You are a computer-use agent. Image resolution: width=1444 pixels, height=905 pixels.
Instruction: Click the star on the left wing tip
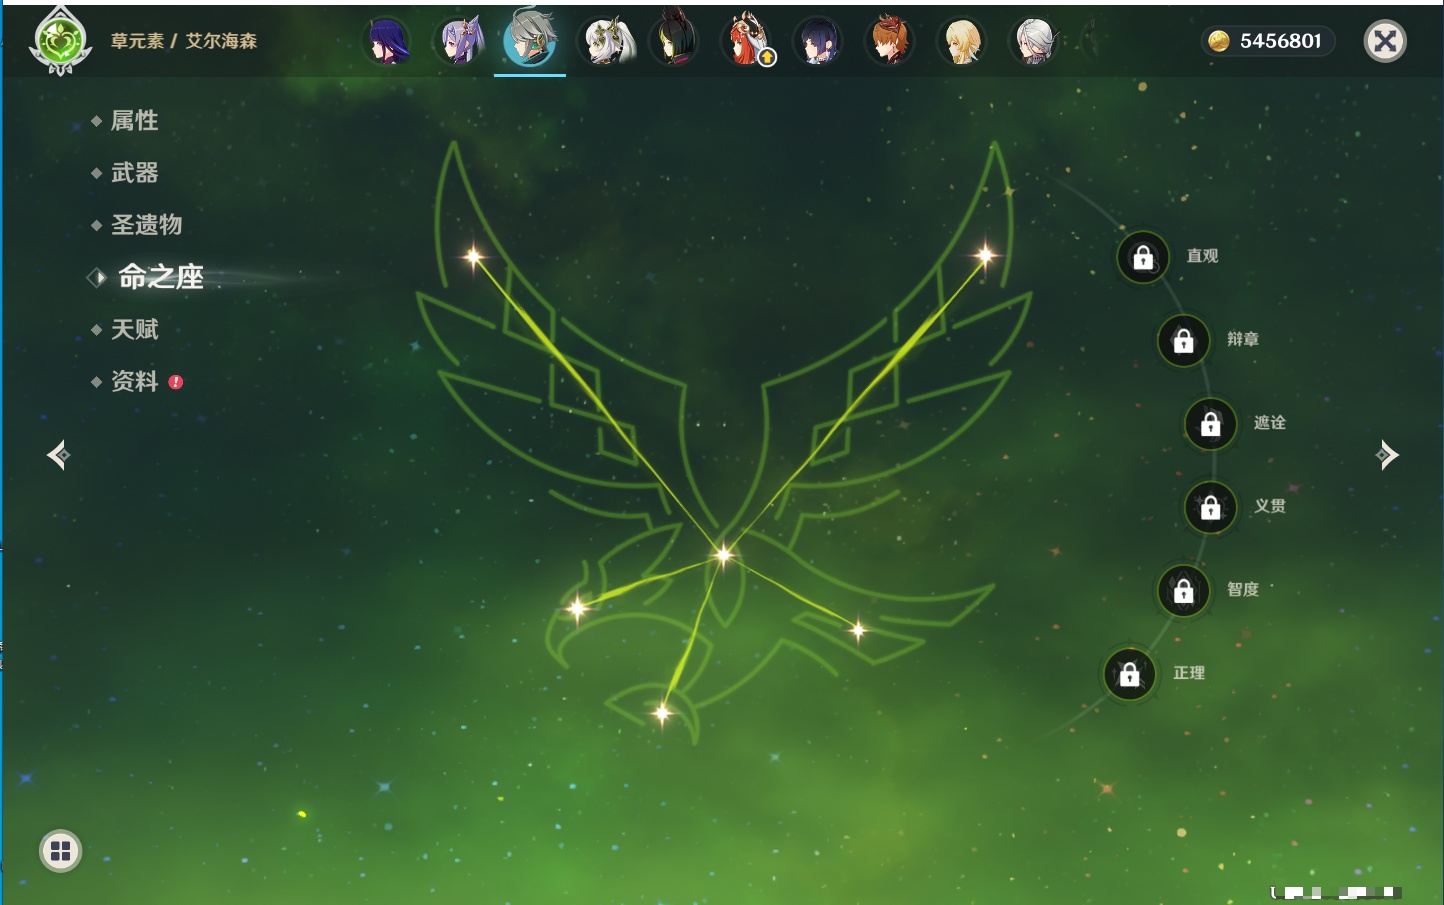click(474, 256)
